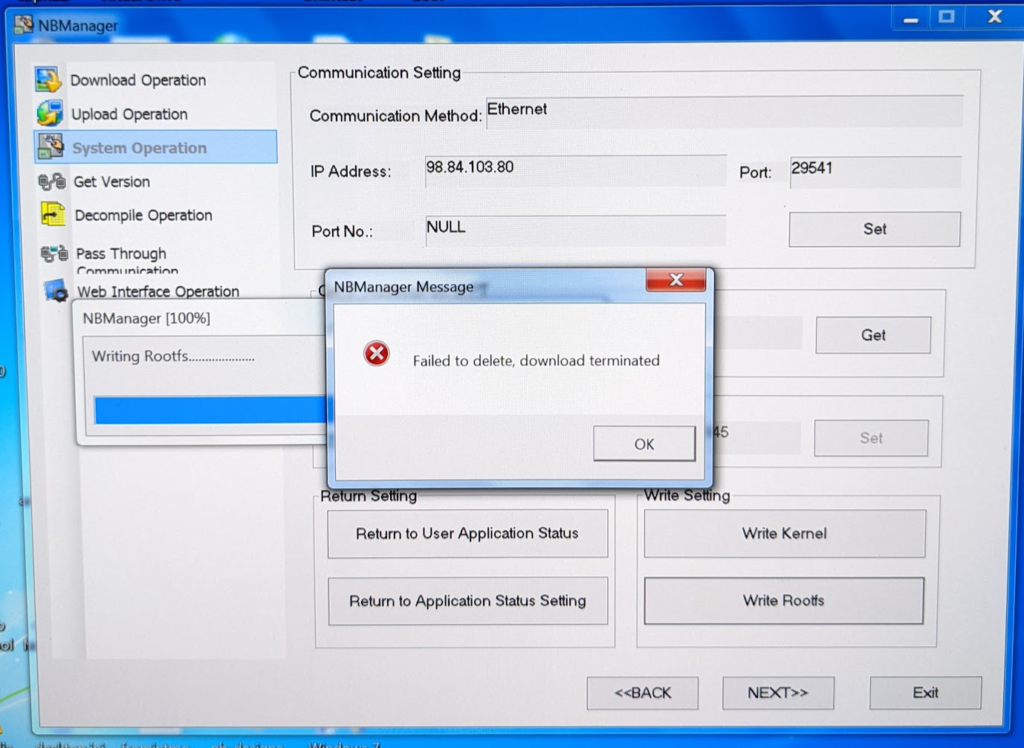
Task: Click the 'NBManager [100%]' progress title
Action: coord(146,318)
